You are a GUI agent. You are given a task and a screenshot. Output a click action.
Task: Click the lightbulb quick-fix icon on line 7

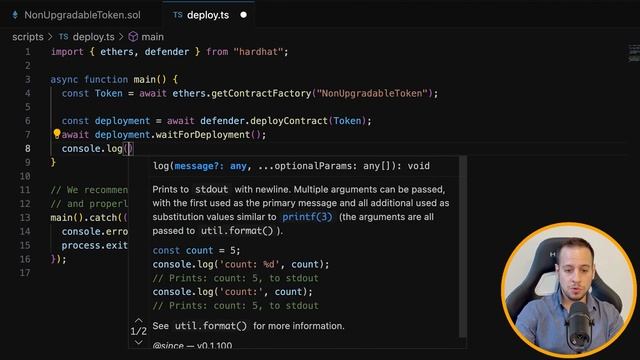(x=57, y=133)
